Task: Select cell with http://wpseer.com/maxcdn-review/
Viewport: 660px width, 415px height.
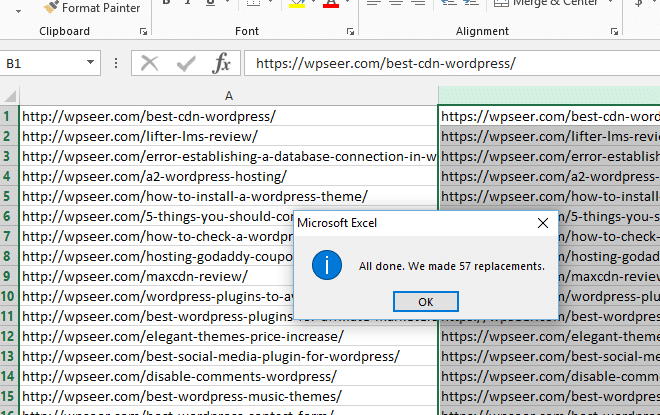Action: pyautogui.click(x=157, y=276)
